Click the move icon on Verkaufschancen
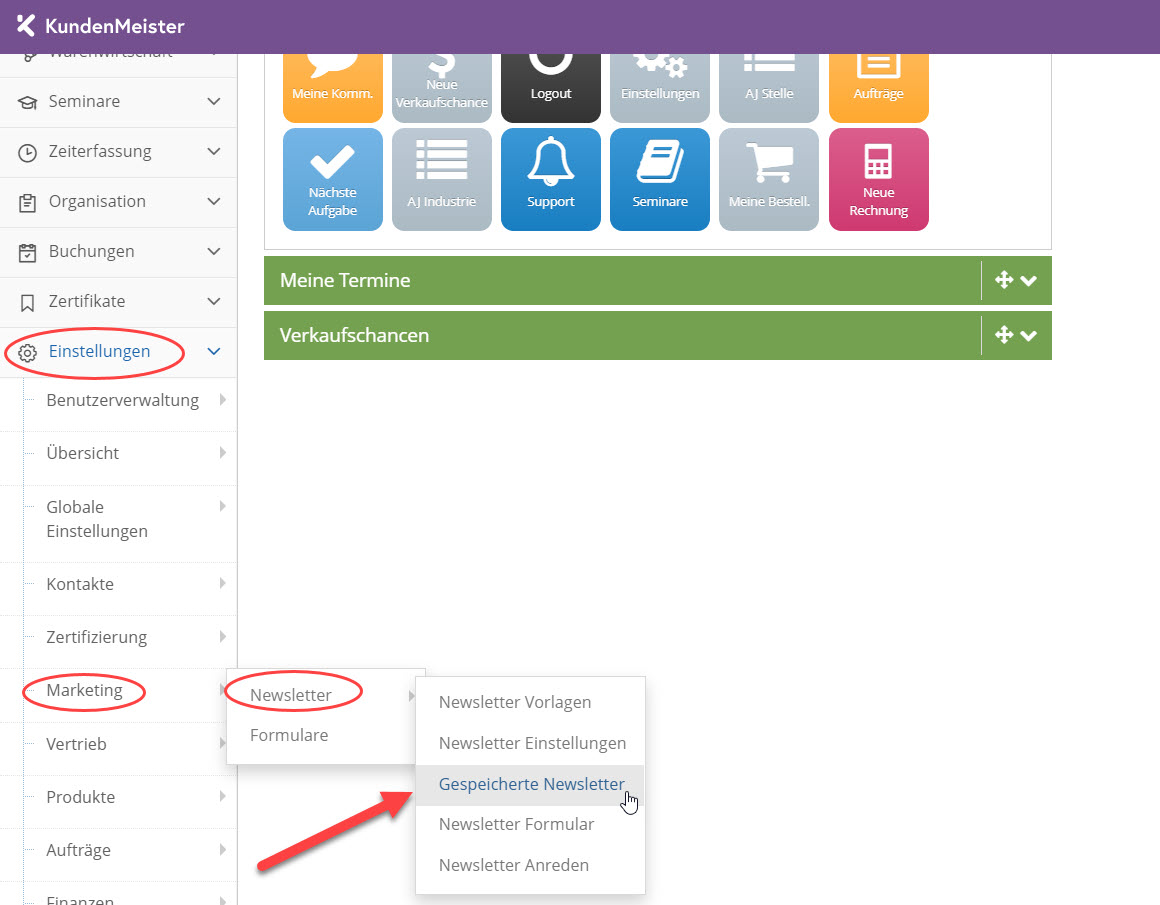The height and width of the screenshot is (905, 1160). pos(1004,334)
